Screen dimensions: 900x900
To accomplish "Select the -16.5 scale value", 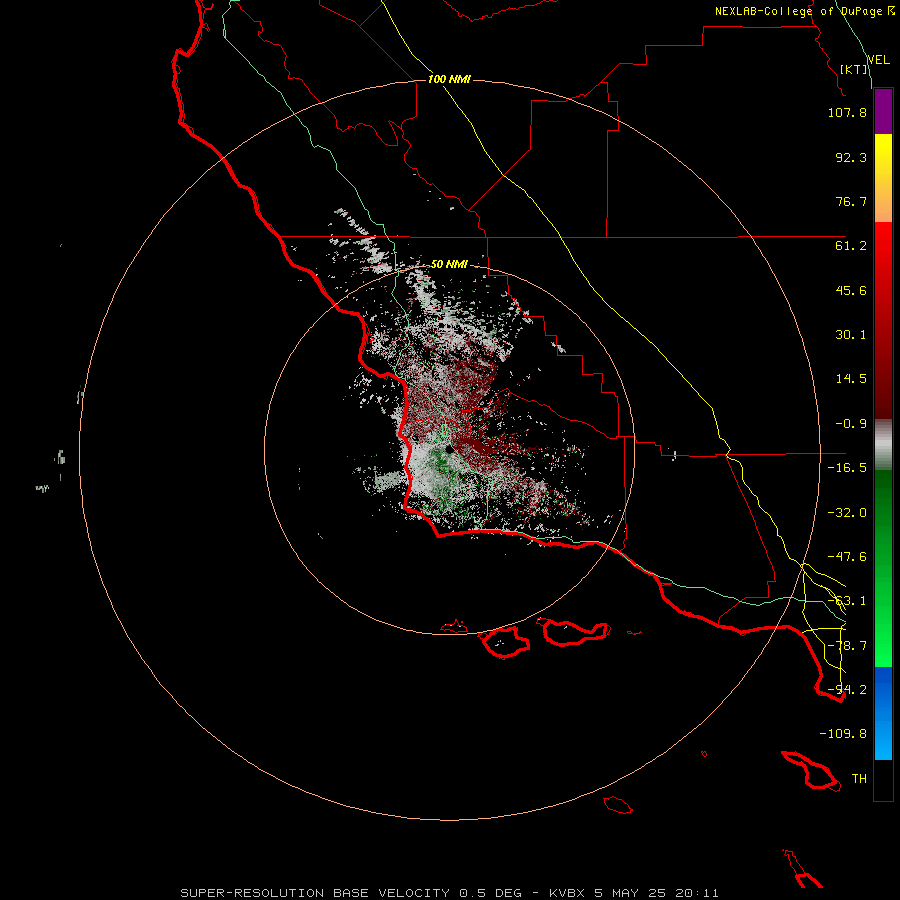I will coord(847,468).
